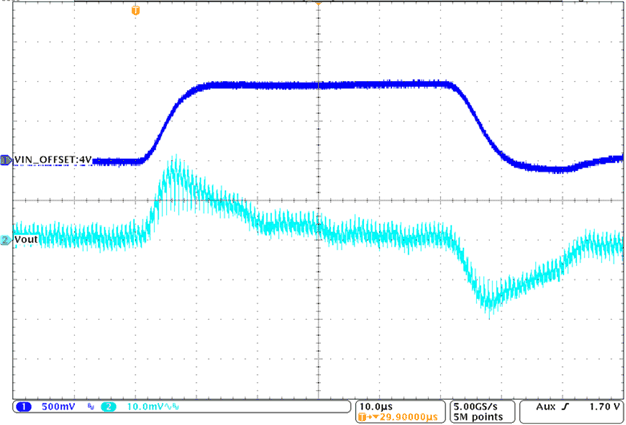
Task: Click the 5.00GS/s sample rate readout
Action: (479, 407)
